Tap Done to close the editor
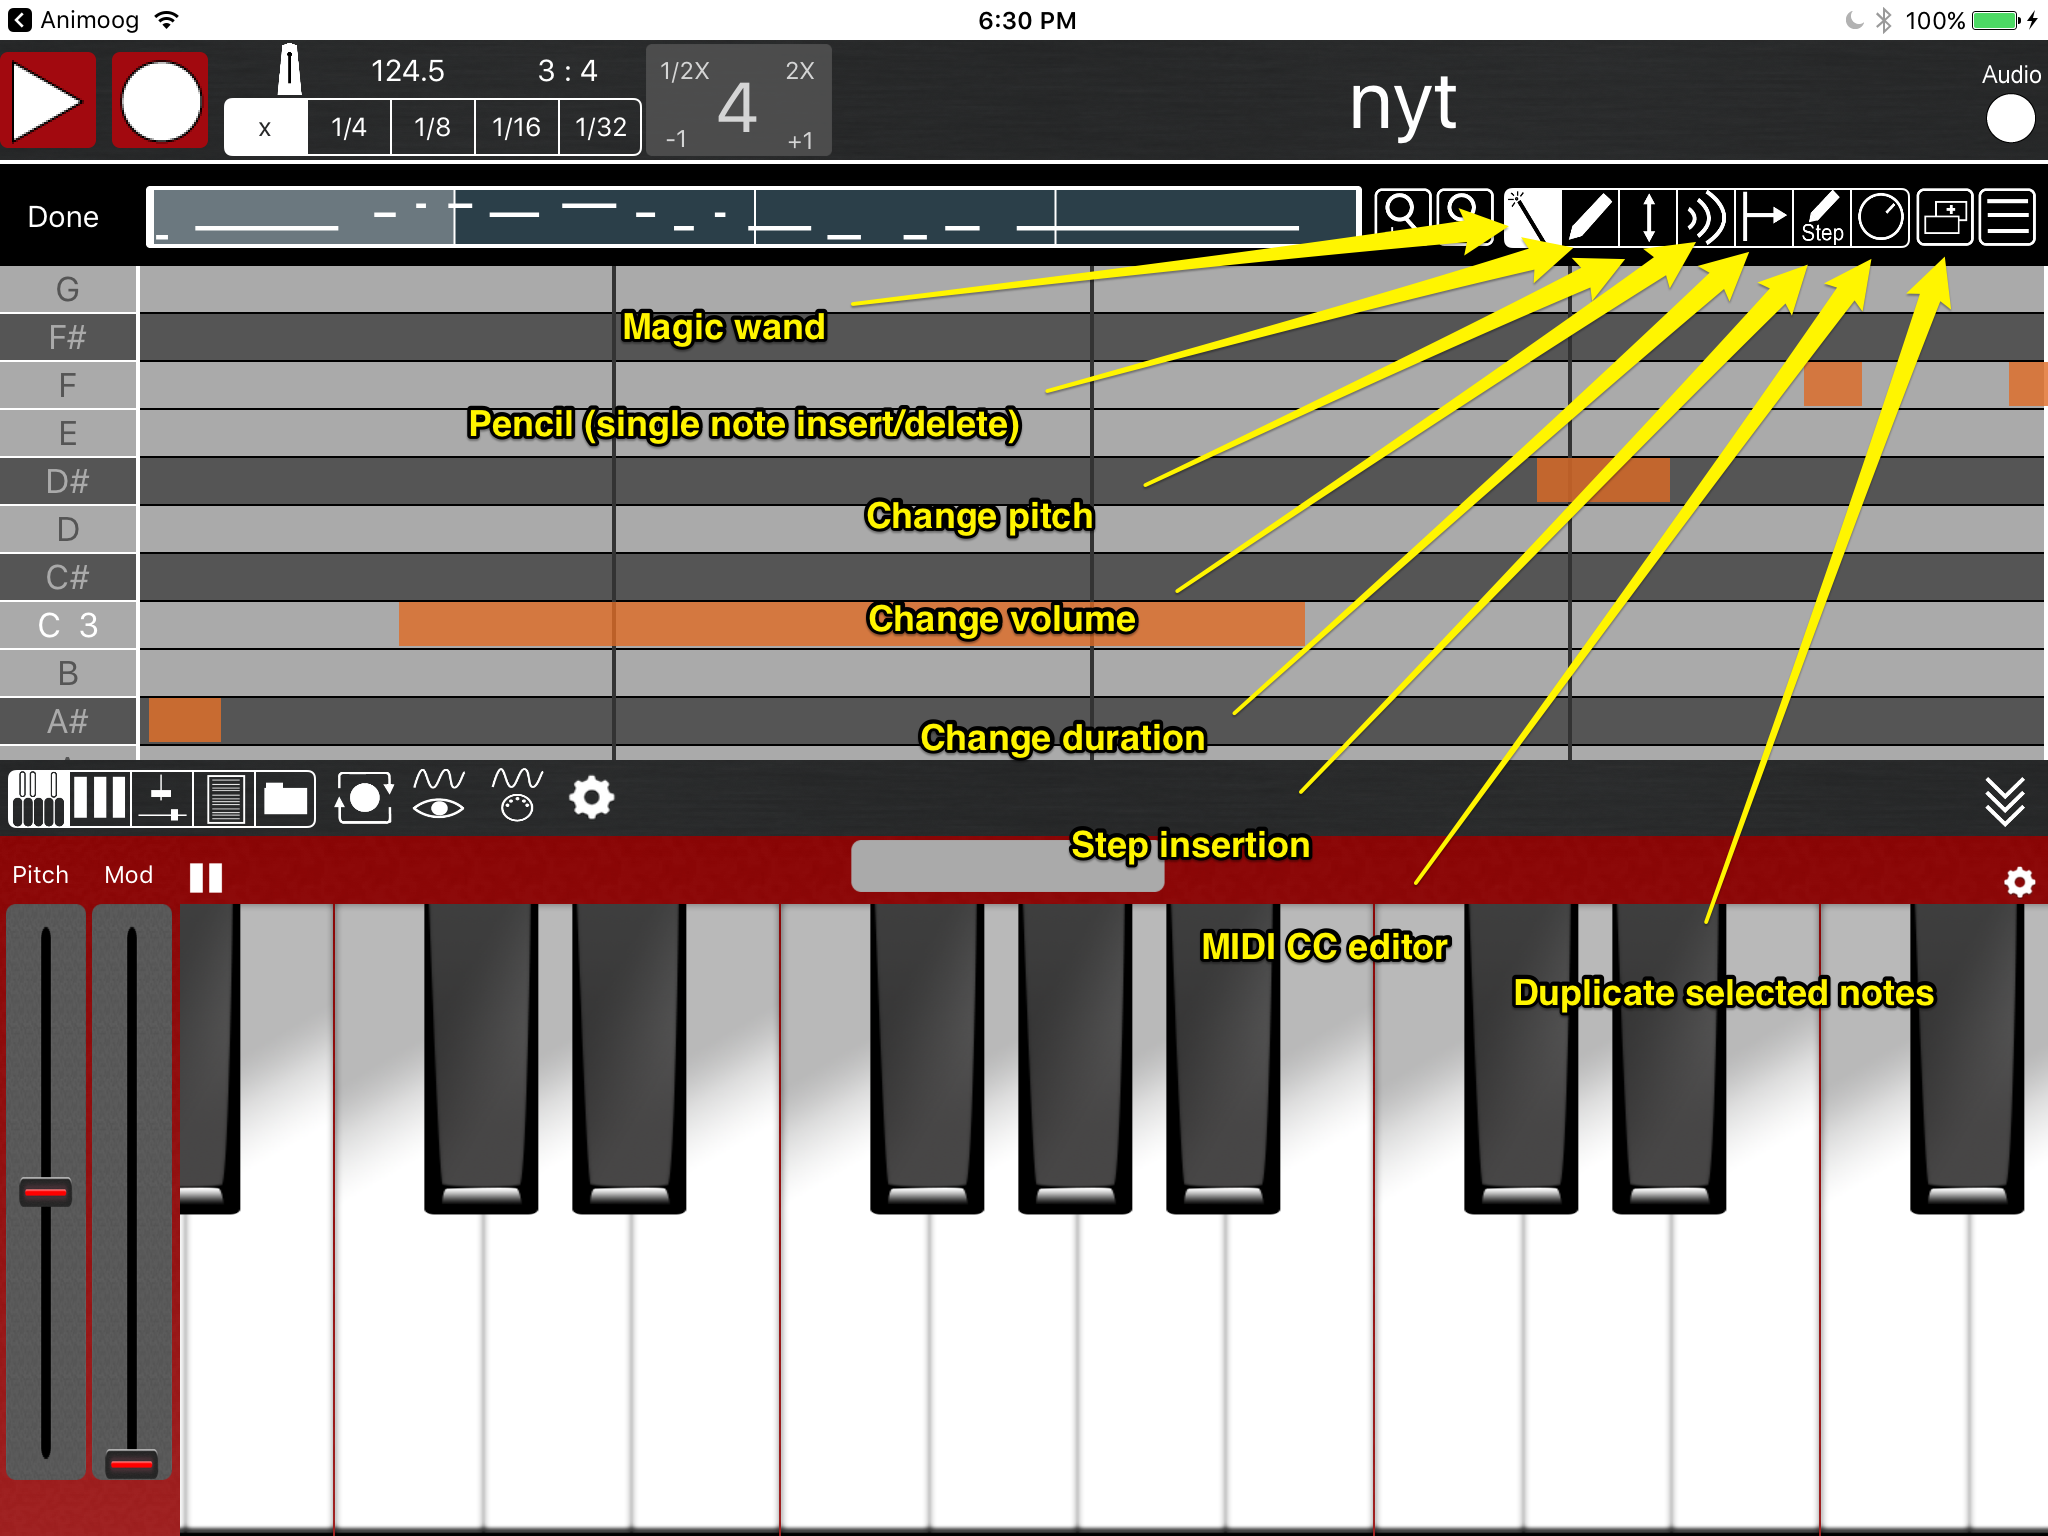Viewport: 2048px width, 1536px height. (63, 217)
